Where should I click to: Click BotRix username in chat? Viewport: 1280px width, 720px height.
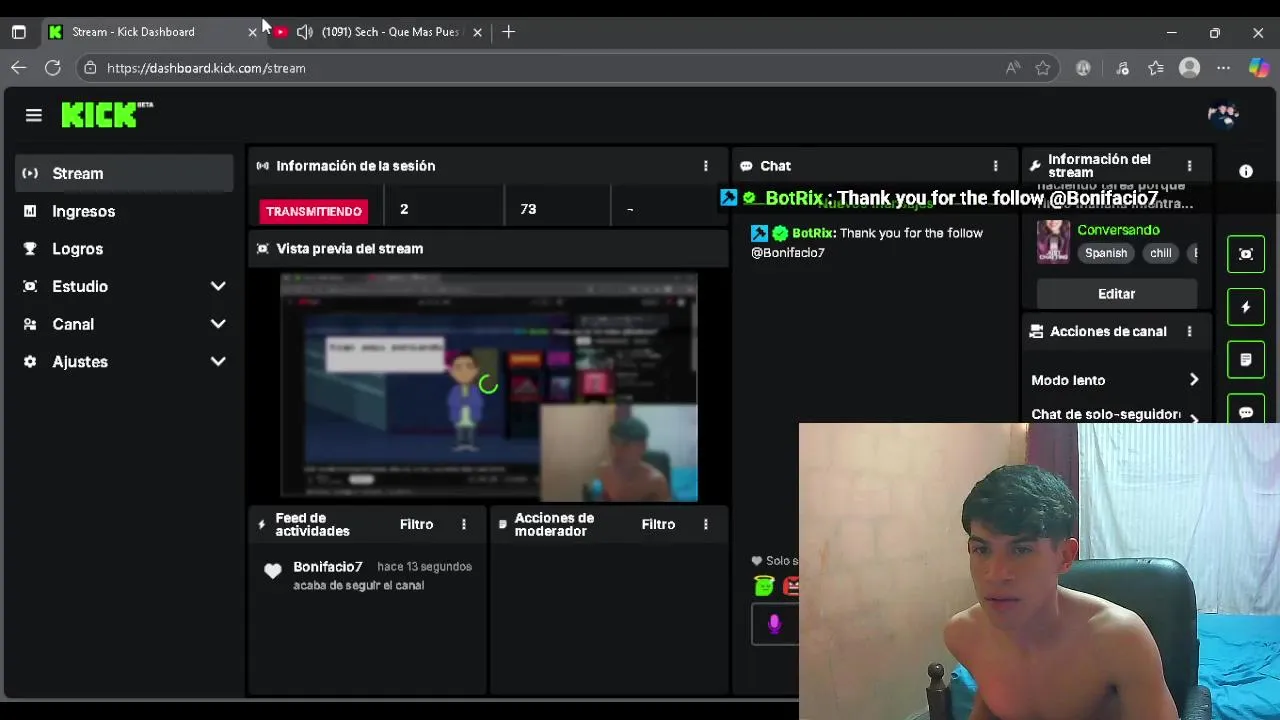tap(813, 233)
